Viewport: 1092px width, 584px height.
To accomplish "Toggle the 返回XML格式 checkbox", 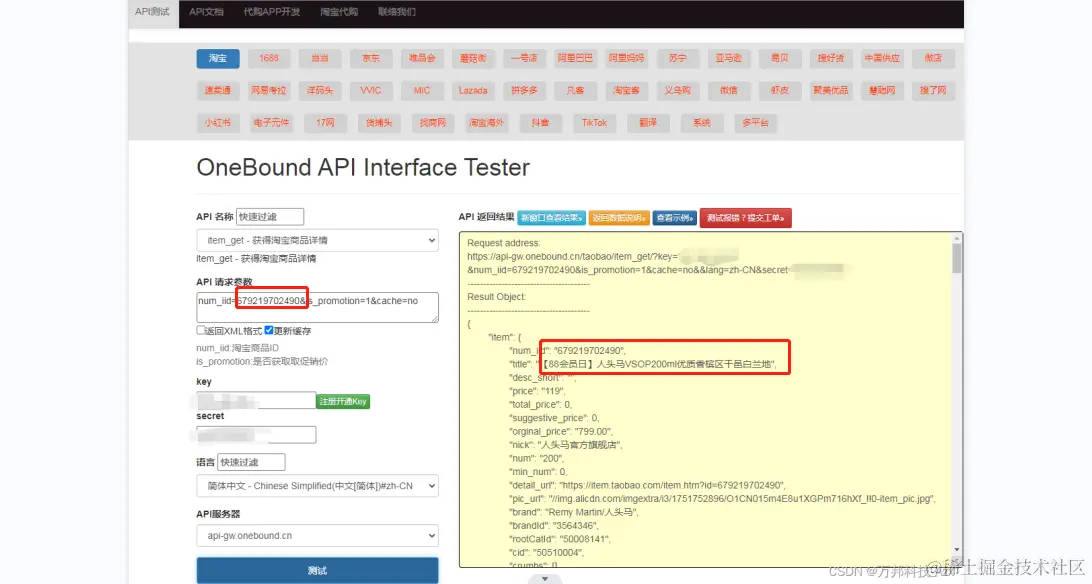I will click(201, 331).
